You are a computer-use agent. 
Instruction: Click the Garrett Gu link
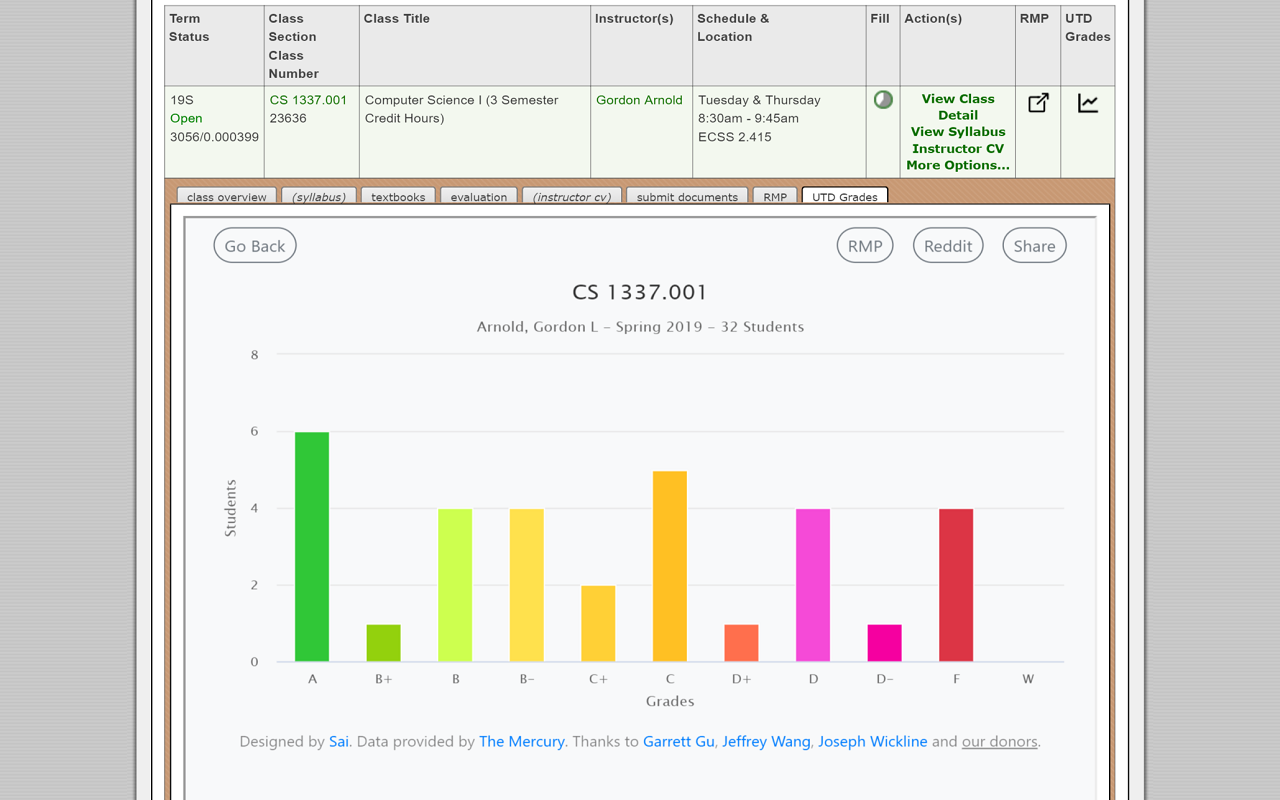coord(679,742)
